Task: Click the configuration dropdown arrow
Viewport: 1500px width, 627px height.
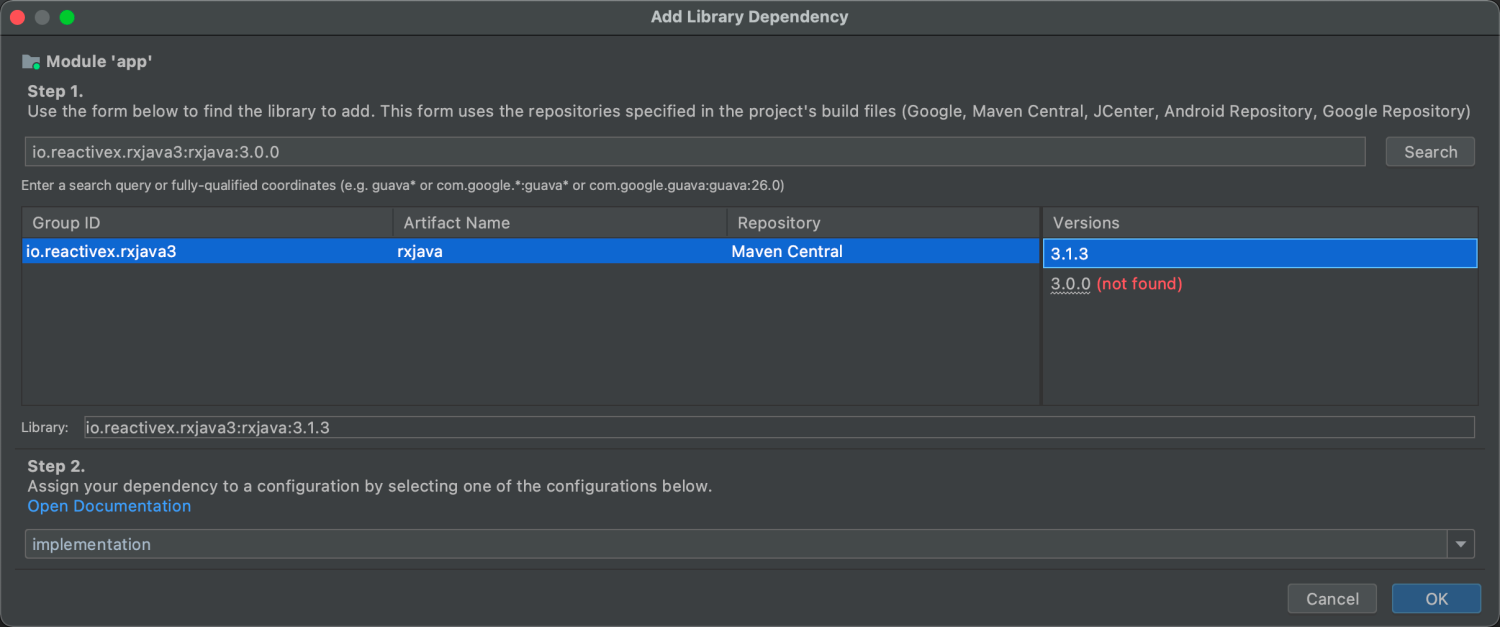Action: click(x=1461, y=545)
